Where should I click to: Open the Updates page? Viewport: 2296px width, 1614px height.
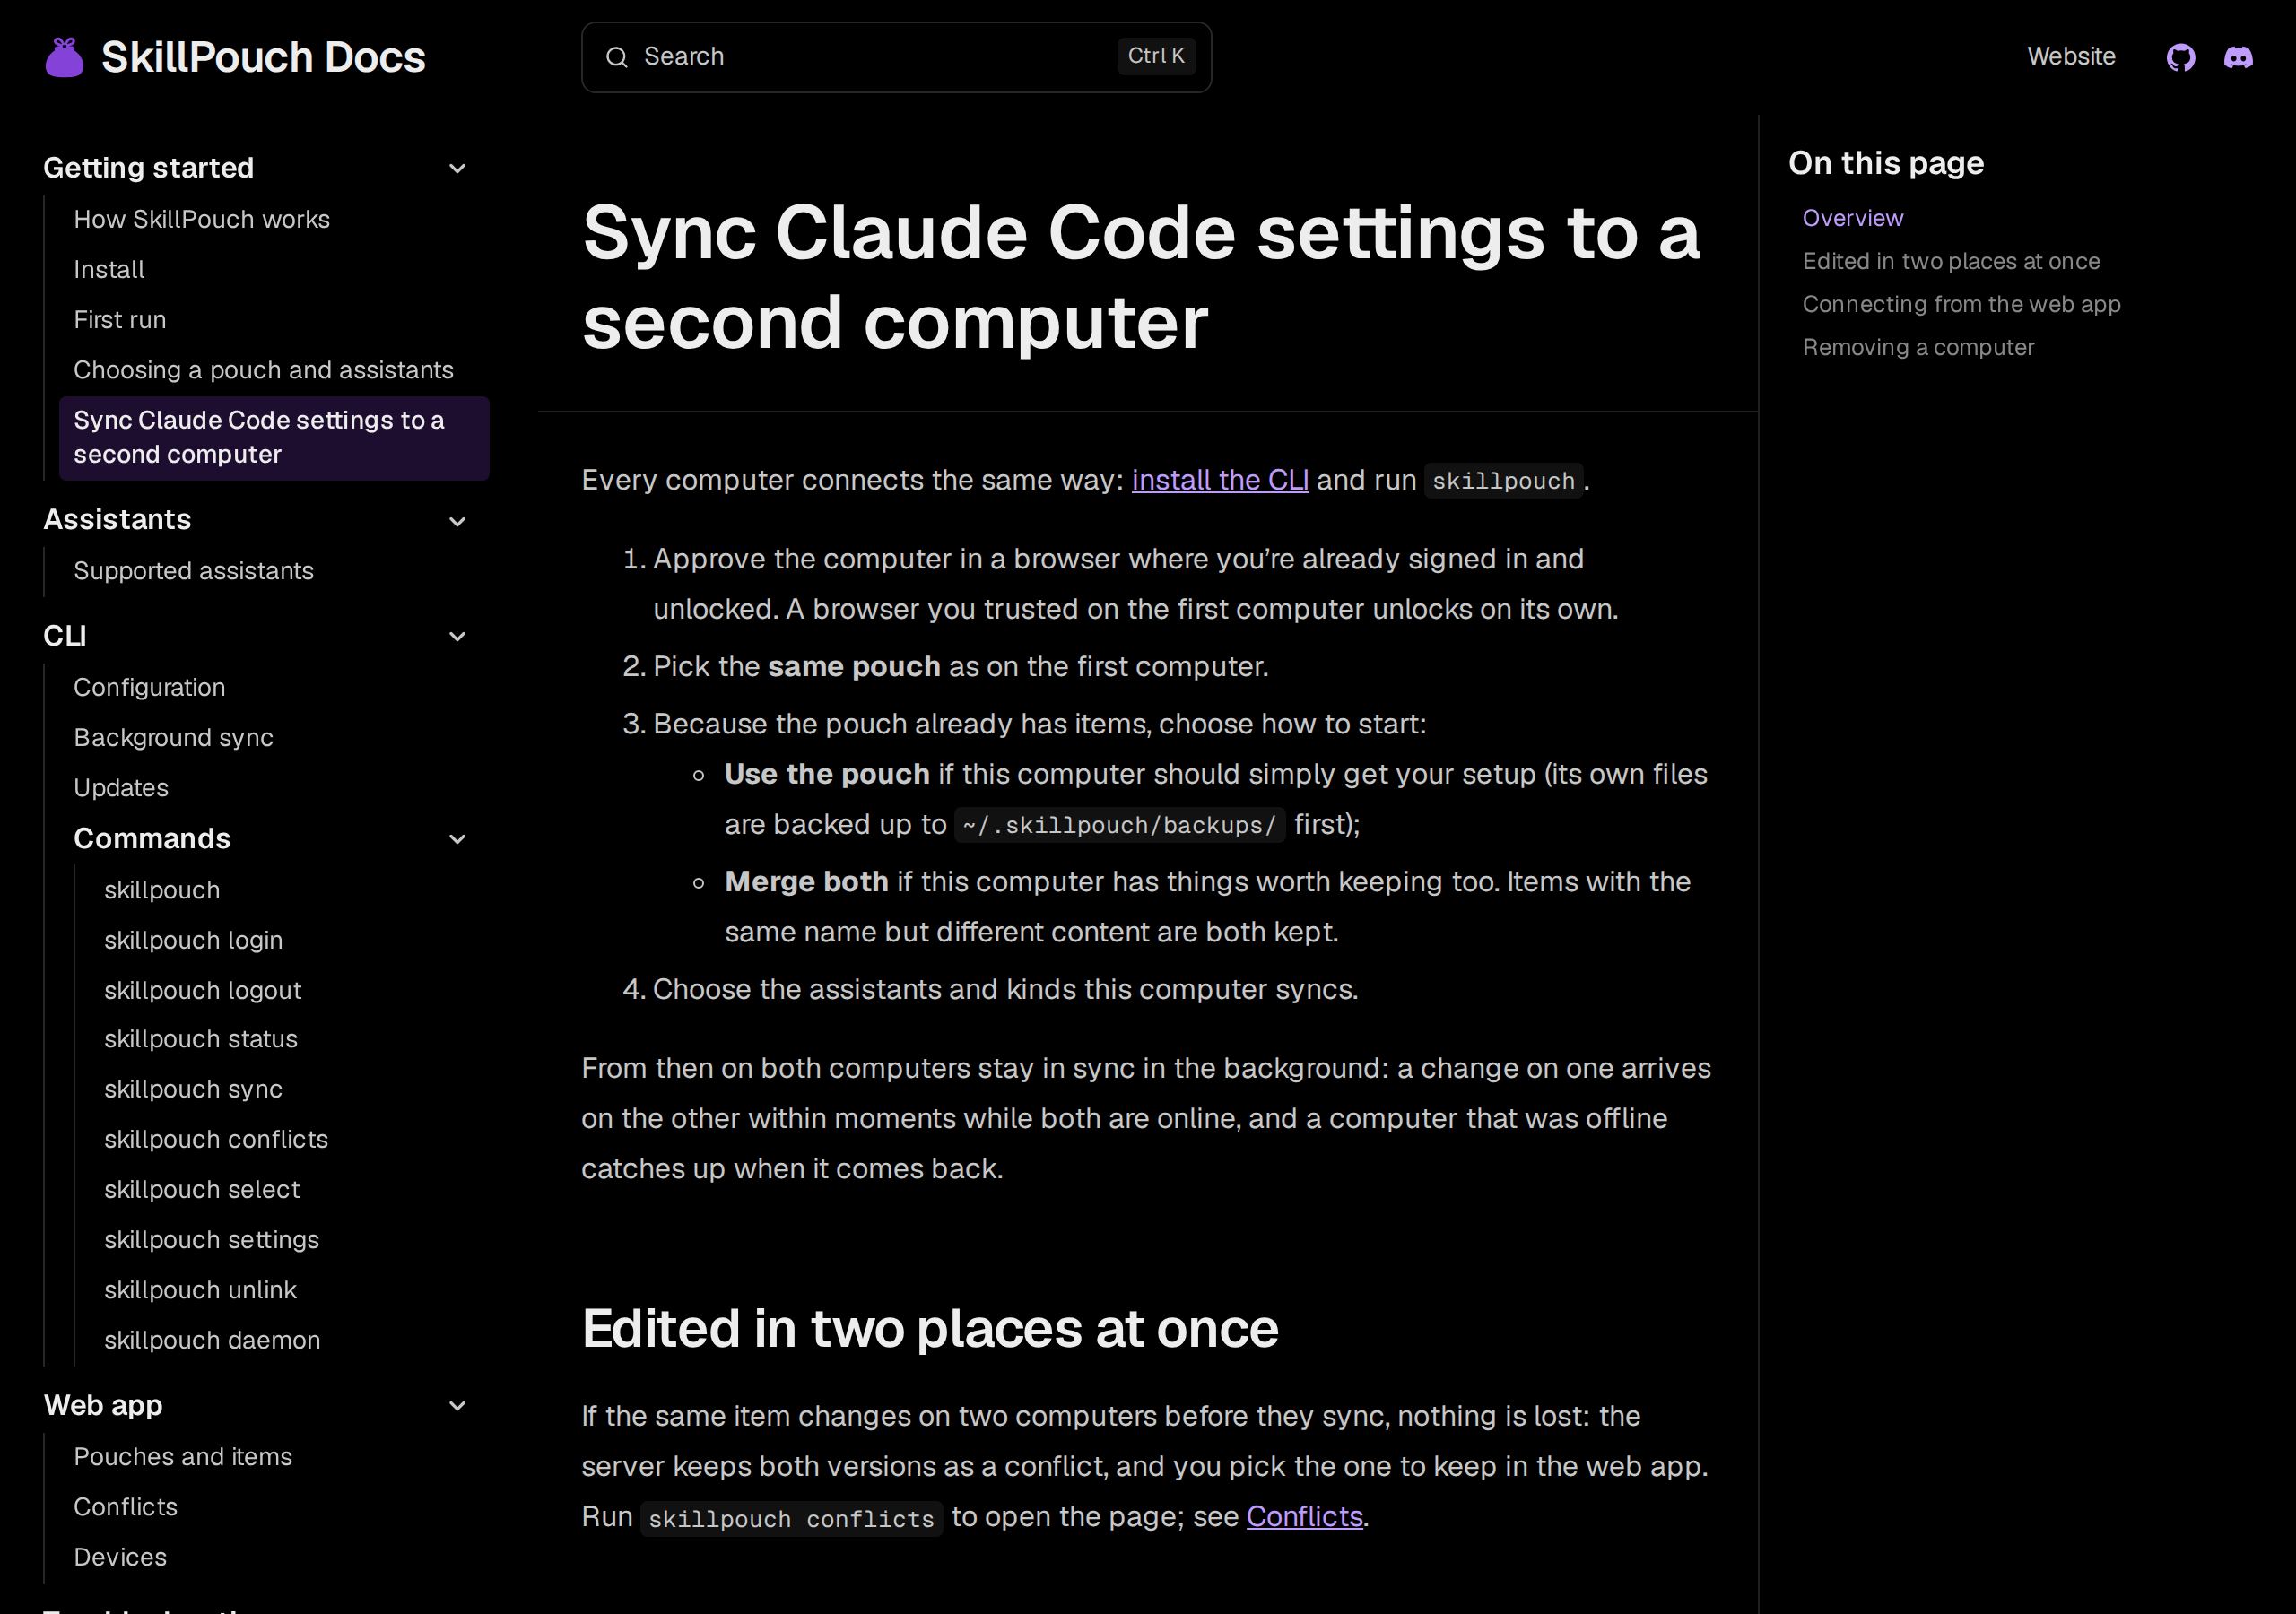121,787
